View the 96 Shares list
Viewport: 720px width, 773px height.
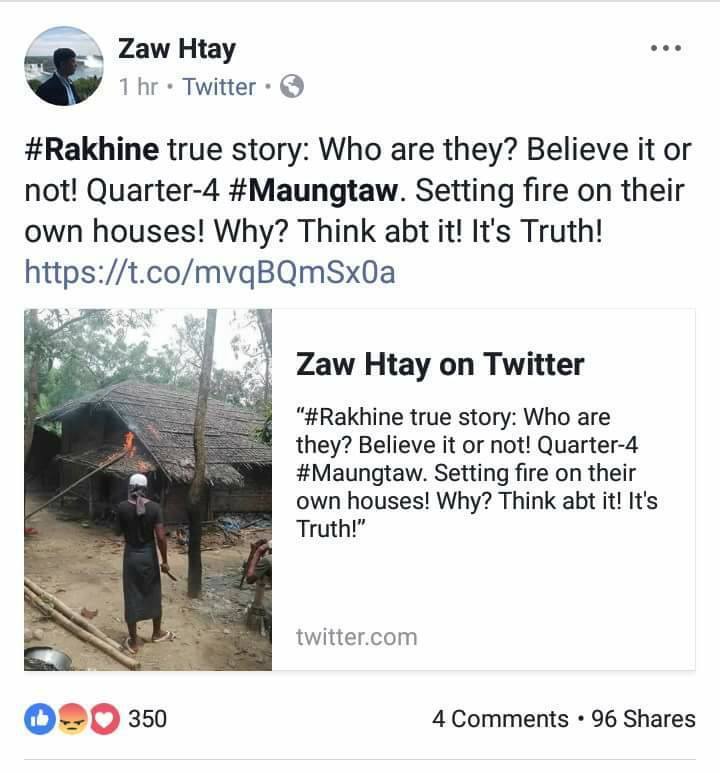(643, 719)
